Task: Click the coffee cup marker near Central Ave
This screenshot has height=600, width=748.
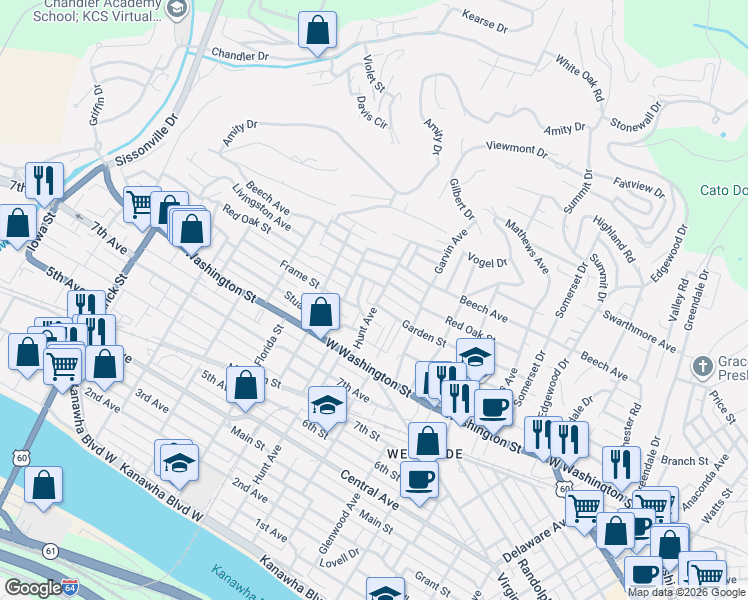Action: pos(419,481)
